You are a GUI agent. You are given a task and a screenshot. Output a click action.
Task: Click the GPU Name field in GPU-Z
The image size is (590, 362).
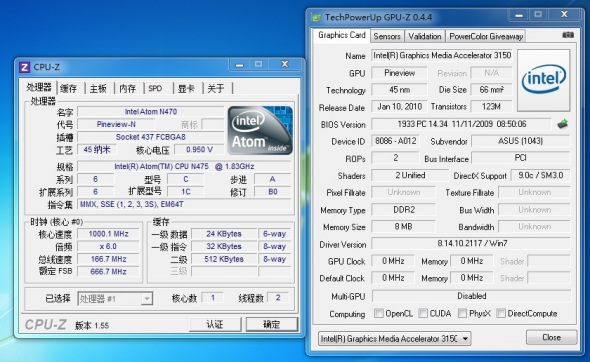coord(442,55)
